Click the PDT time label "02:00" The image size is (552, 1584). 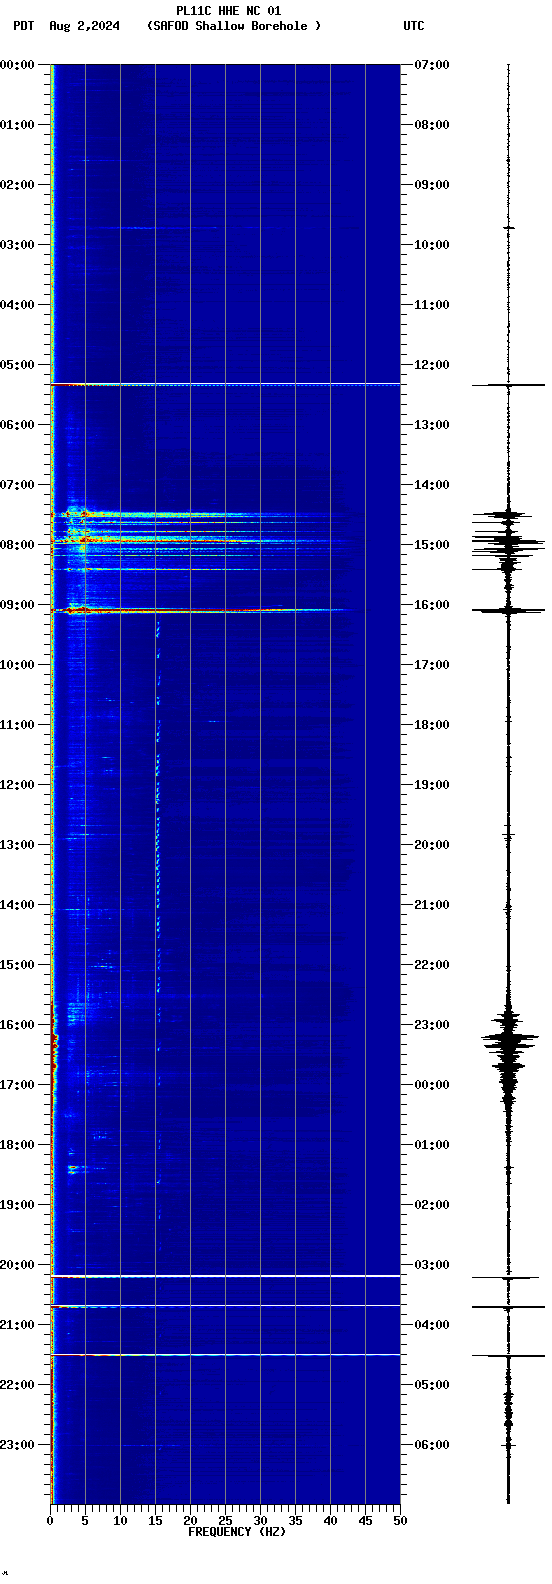coord(17,185)
